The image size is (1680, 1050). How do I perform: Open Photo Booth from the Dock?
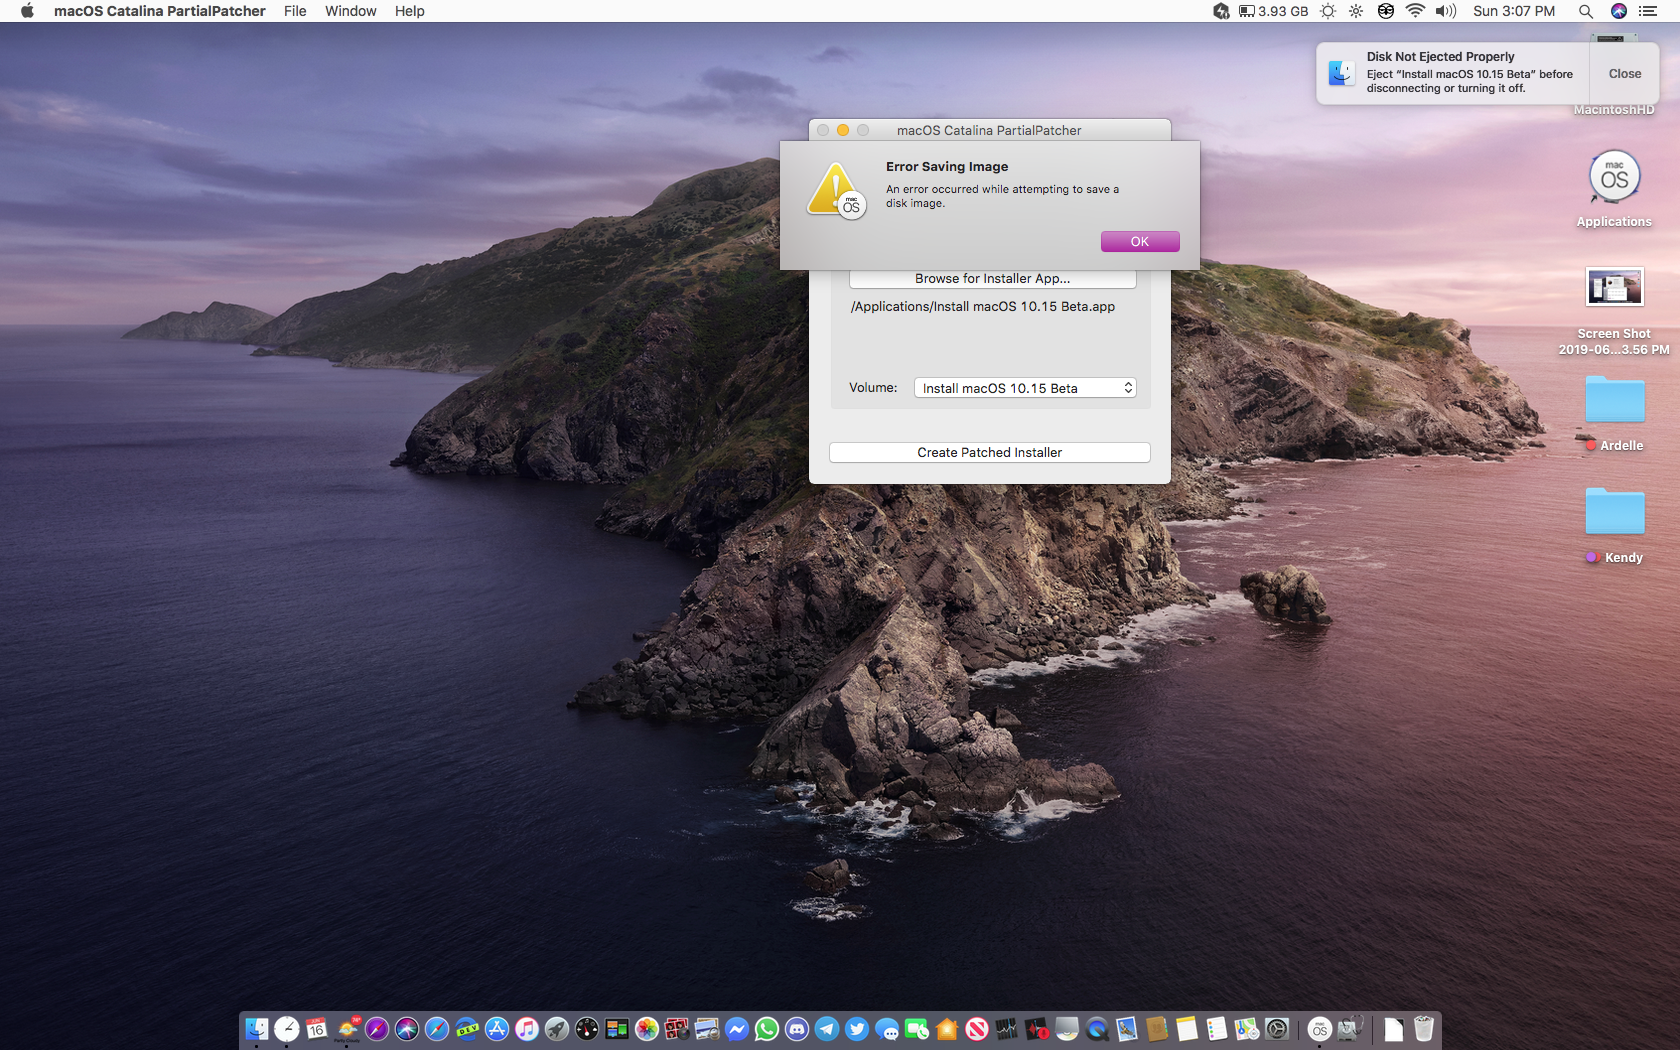pos(677,1029)
